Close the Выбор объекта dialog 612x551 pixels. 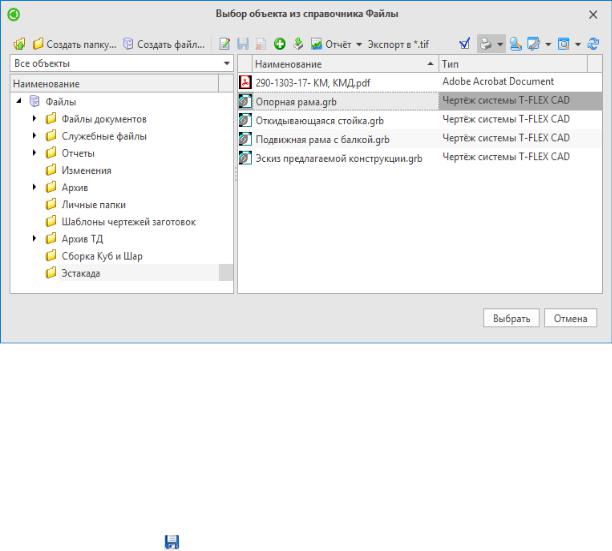(593, 15)
